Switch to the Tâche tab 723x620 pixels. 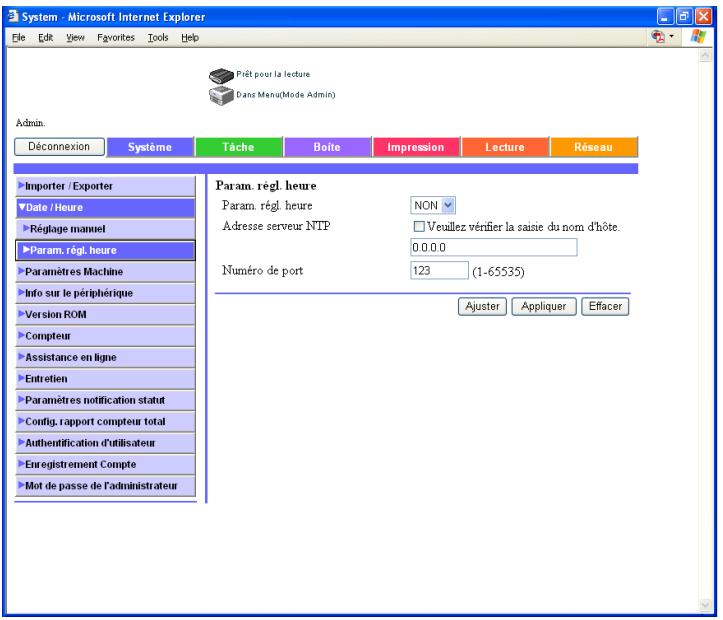[x=238, y=147]
